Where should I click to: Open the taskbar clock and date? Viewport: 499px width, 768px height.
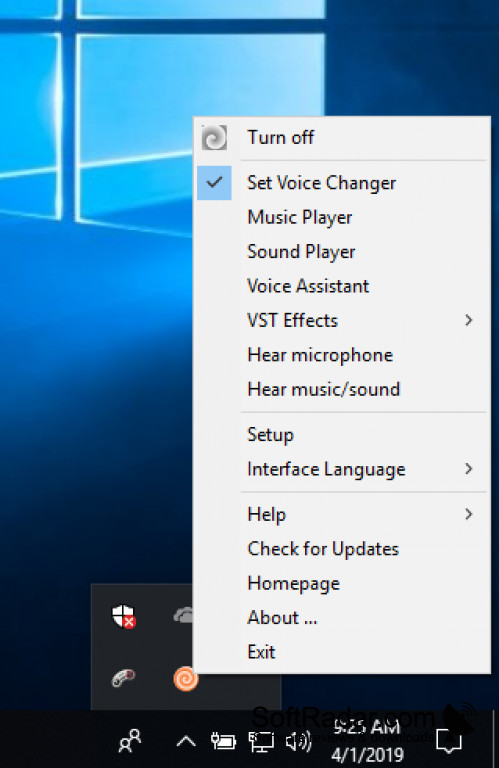pyautogui.click(x=367, y=741)
